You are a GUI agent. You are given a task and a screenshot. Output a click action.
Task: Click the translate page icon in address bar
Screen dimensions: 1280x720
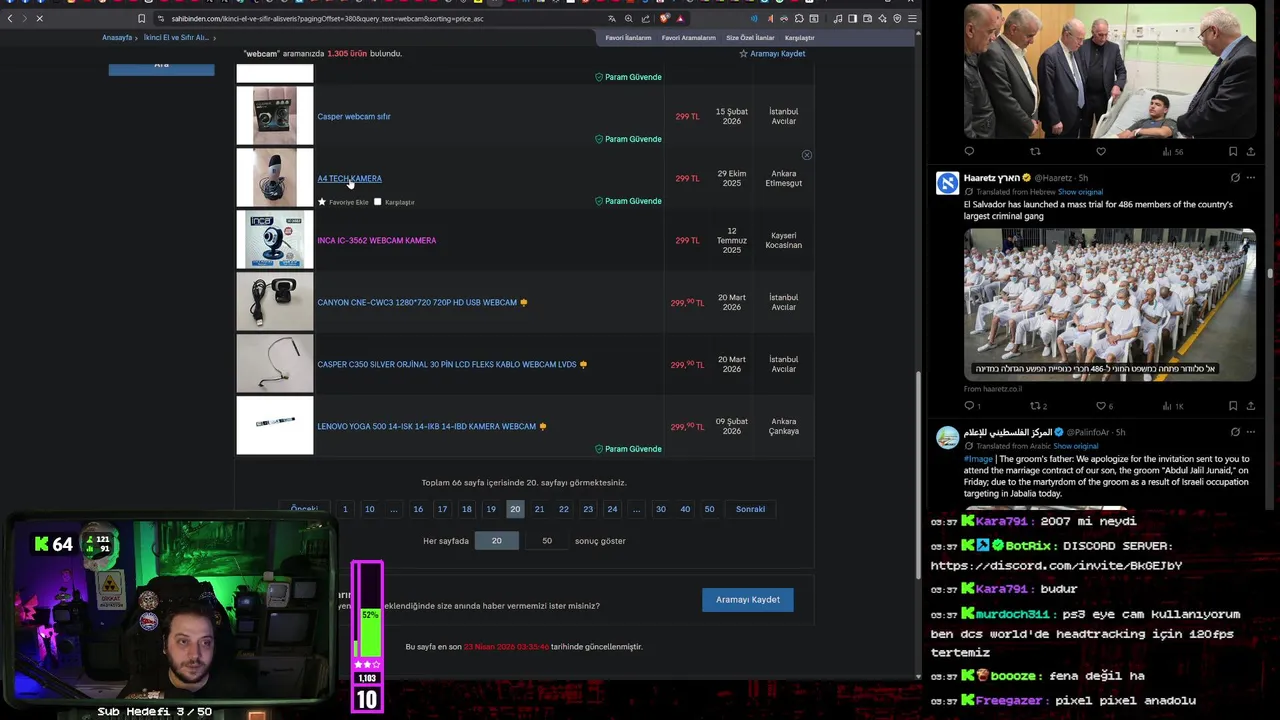click(612, 18)
